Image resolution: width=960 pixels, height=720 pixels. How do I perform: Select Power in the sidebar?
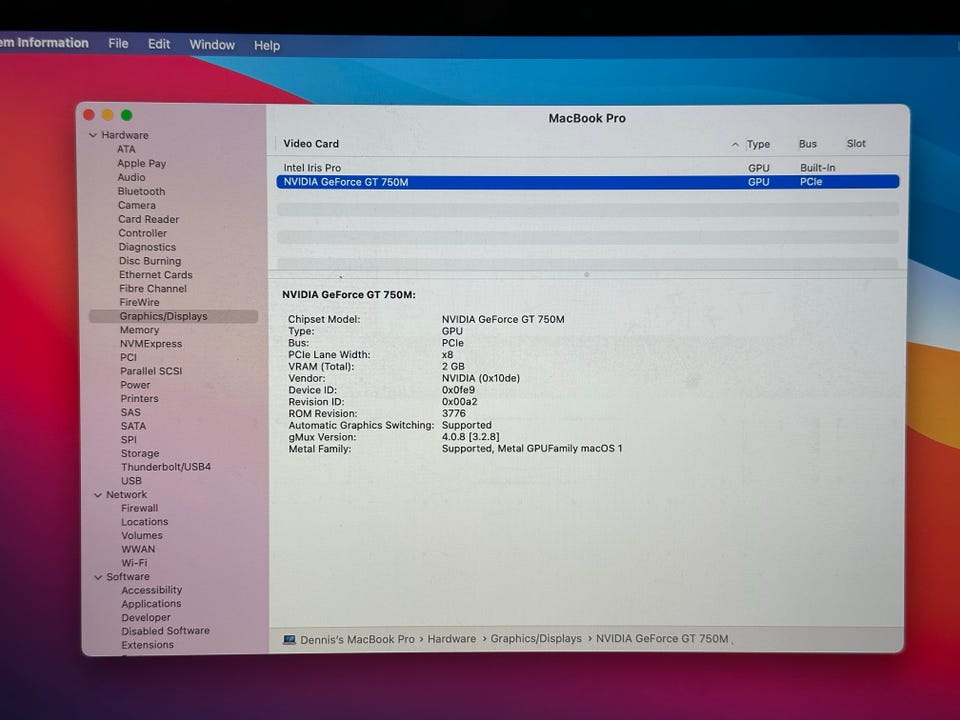(135, 385)
